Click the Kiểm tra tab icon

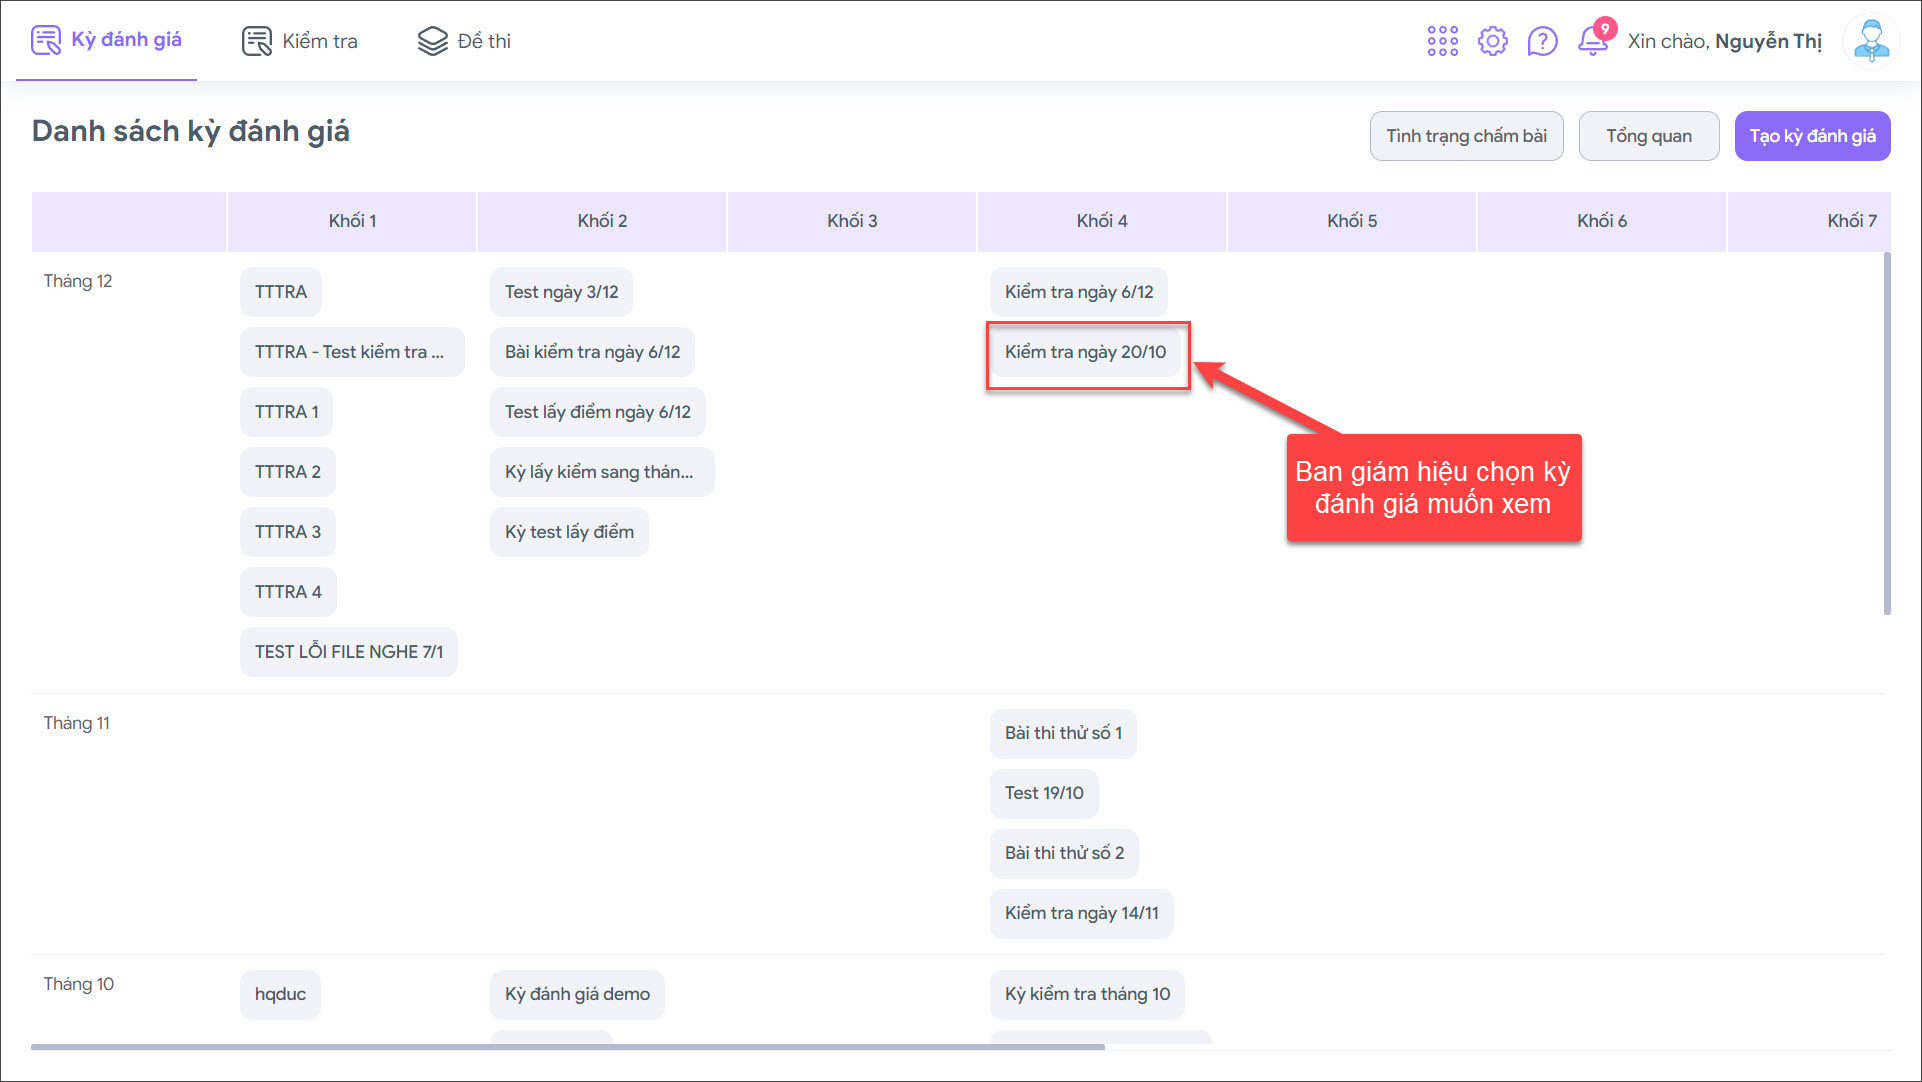pyautogui.click(x=257, y=41)
